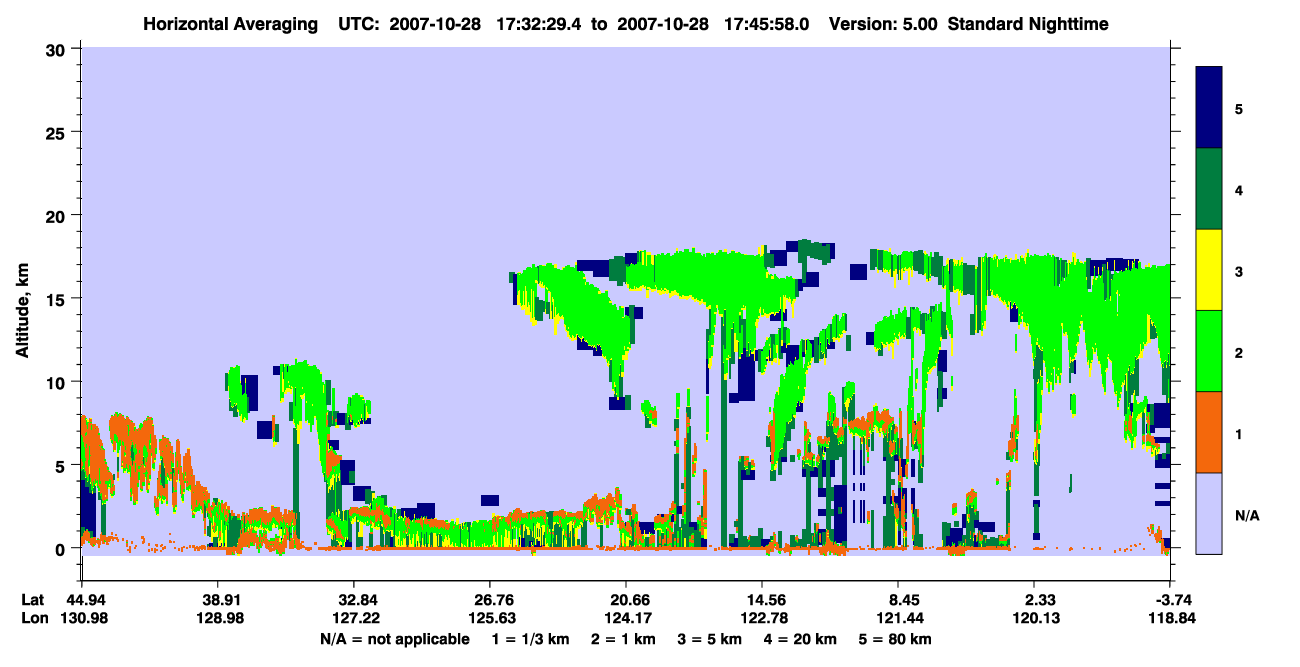Click the 'Lon' row label

tap(33, 618)
